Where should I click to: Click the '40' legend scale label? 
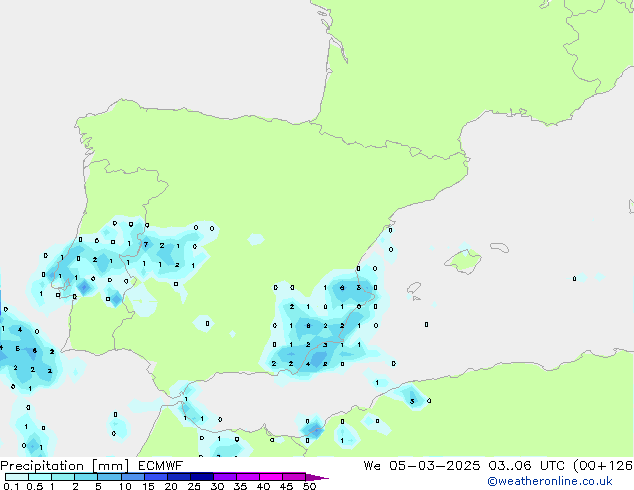point(263,486)
